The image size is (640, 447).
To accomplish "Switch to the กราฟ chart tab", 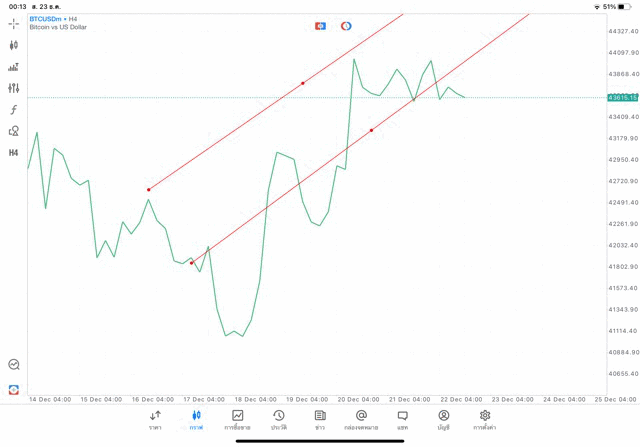I will pos(196,419).
